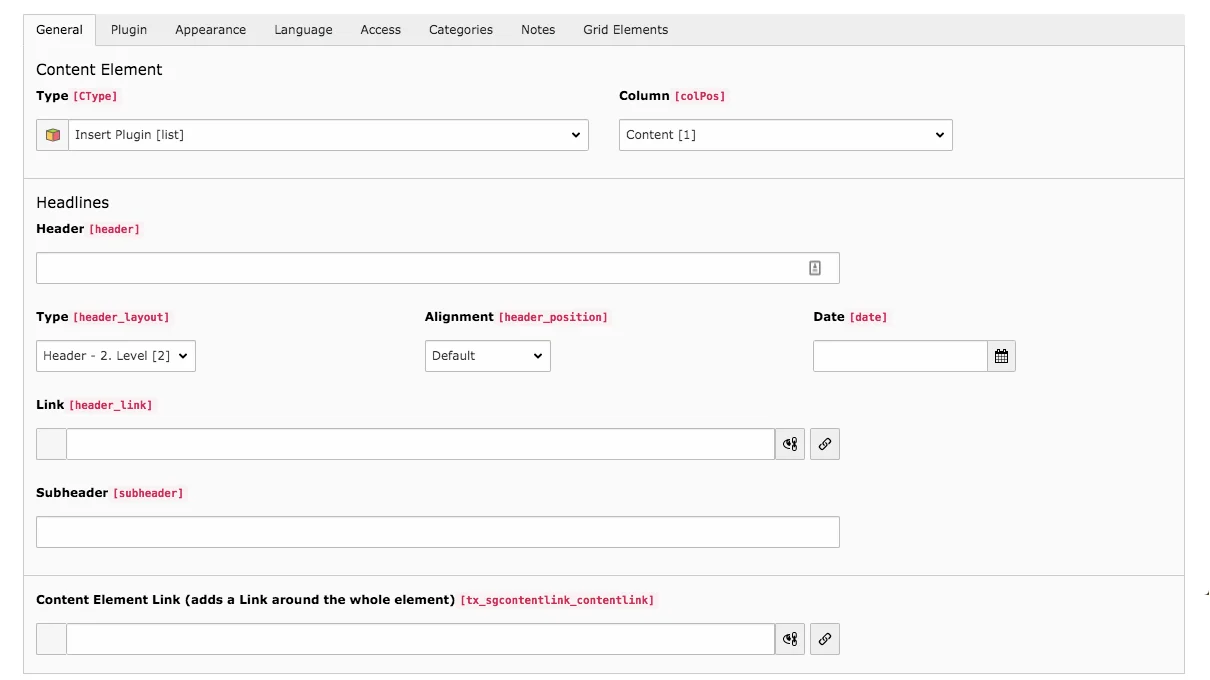This screenshot has height=680, width=1210.
Task: Select the Categories tab
Action: [x=460, y=29]
